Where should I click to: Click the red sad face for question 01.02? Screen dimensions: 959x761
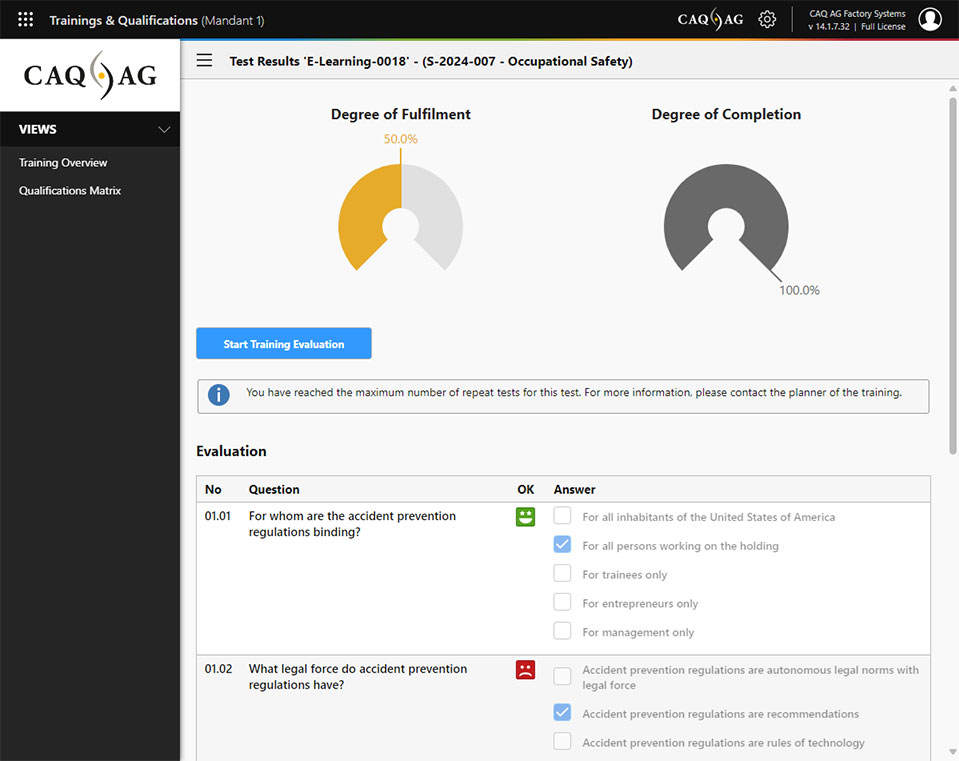[x=525, y=670]
